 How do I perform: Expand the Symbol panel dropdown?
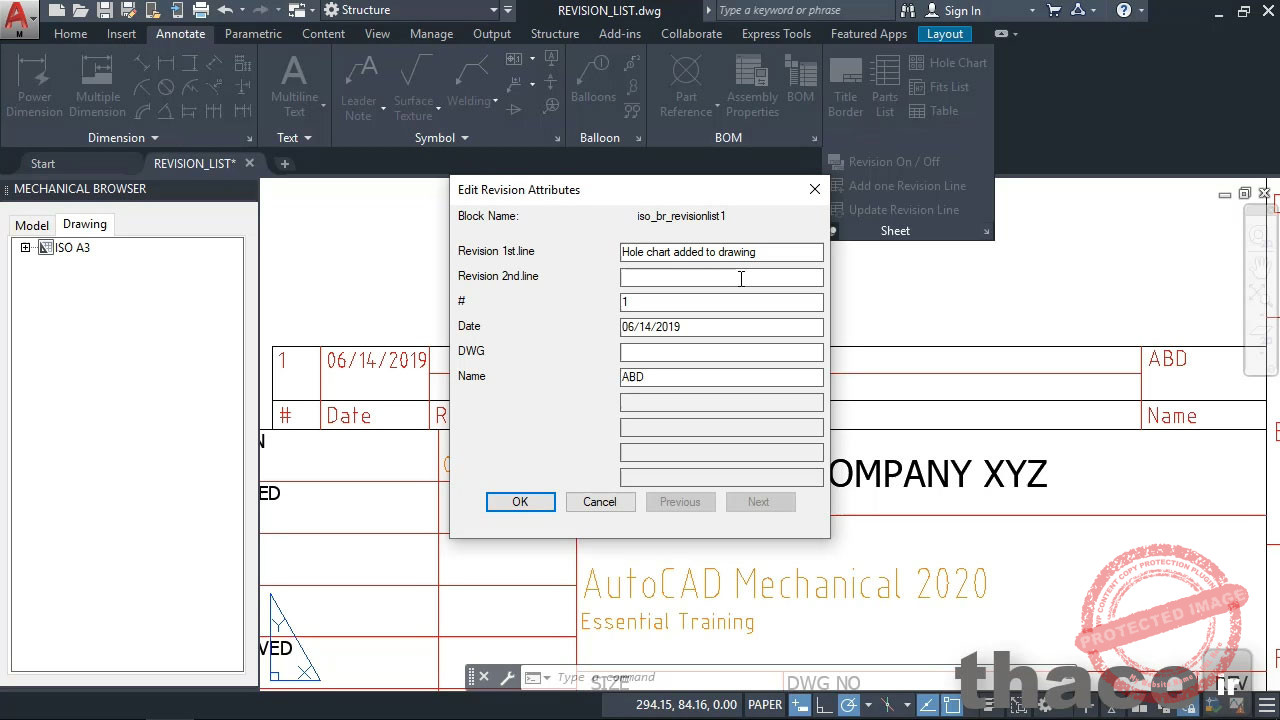(x=442, y=138)
